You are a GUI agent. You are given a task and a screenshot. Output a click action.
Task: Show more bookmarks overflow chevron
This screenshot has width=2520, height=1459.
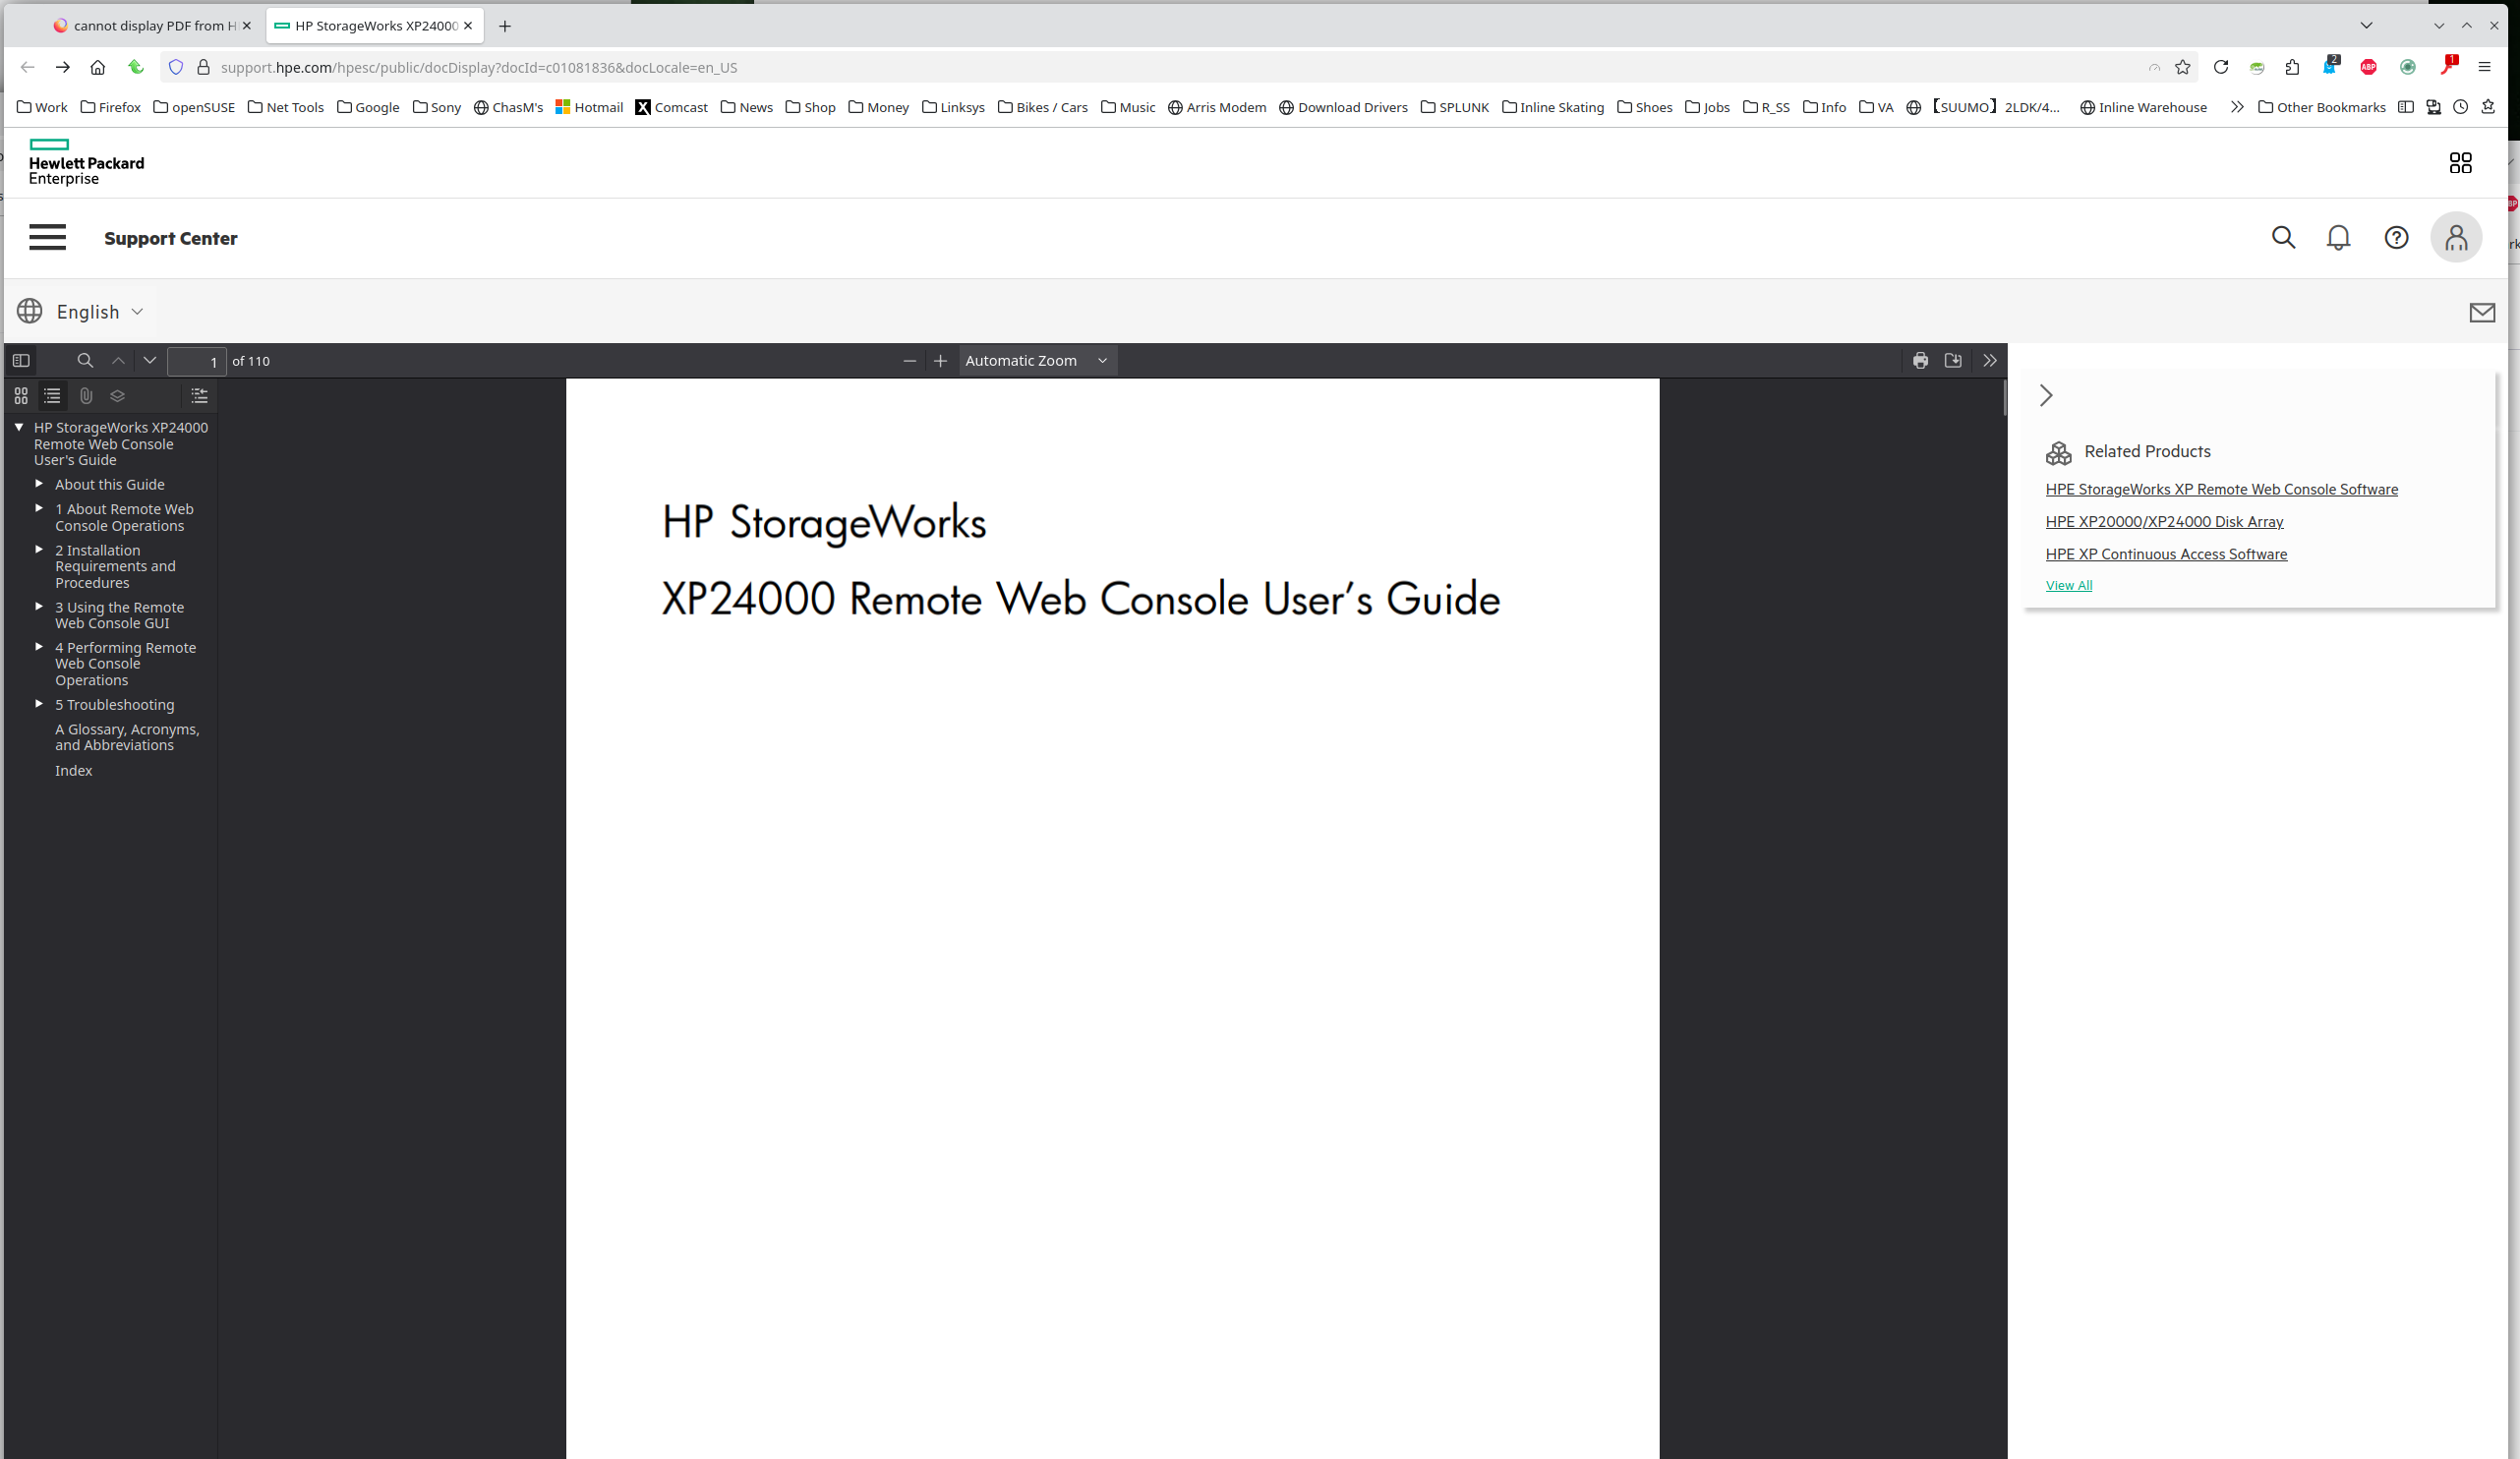(2237, 107)
